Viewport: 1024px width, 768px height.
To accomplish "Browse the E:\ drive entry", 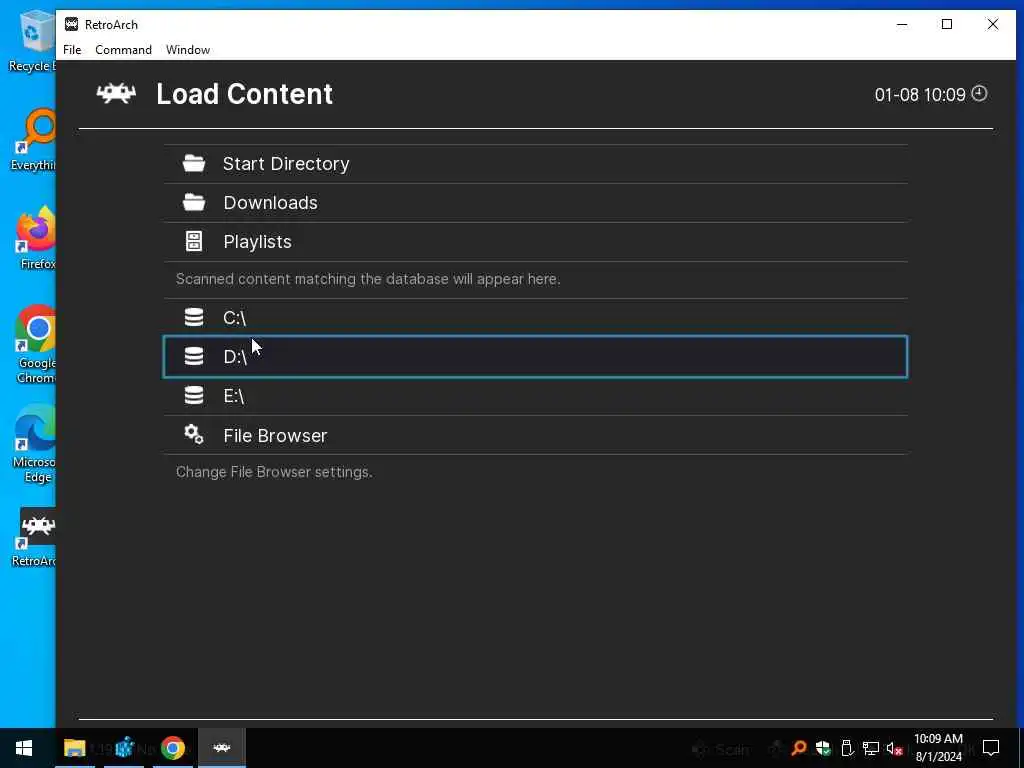I will [x=536, y=396].
